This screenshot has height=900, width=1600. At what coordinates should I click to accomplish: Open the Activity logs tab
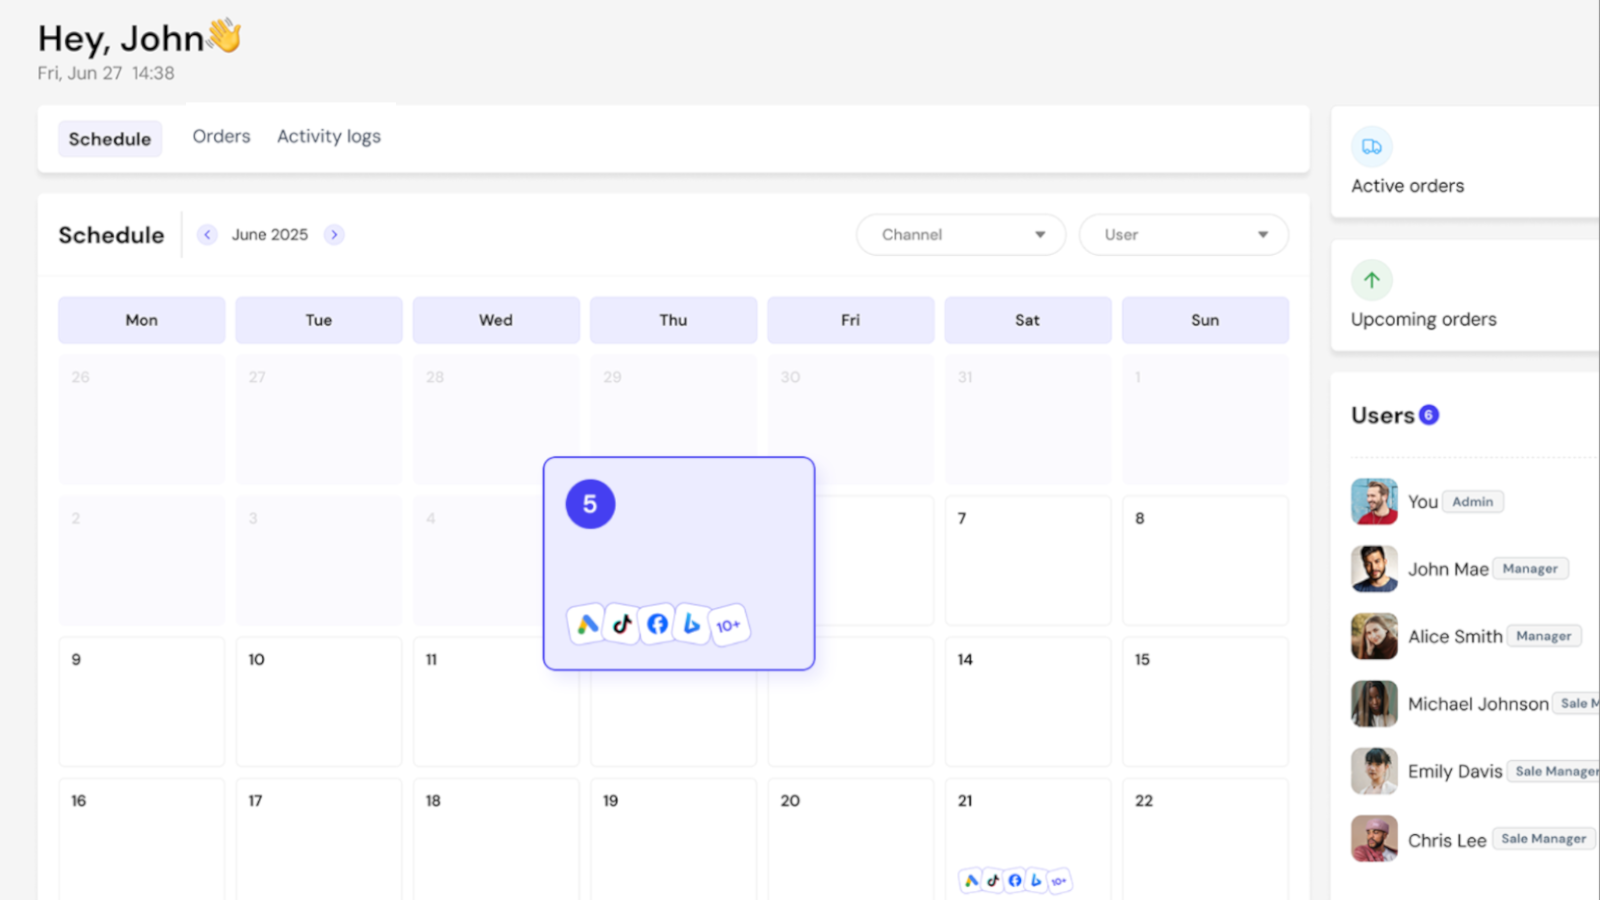pos(328,136)
